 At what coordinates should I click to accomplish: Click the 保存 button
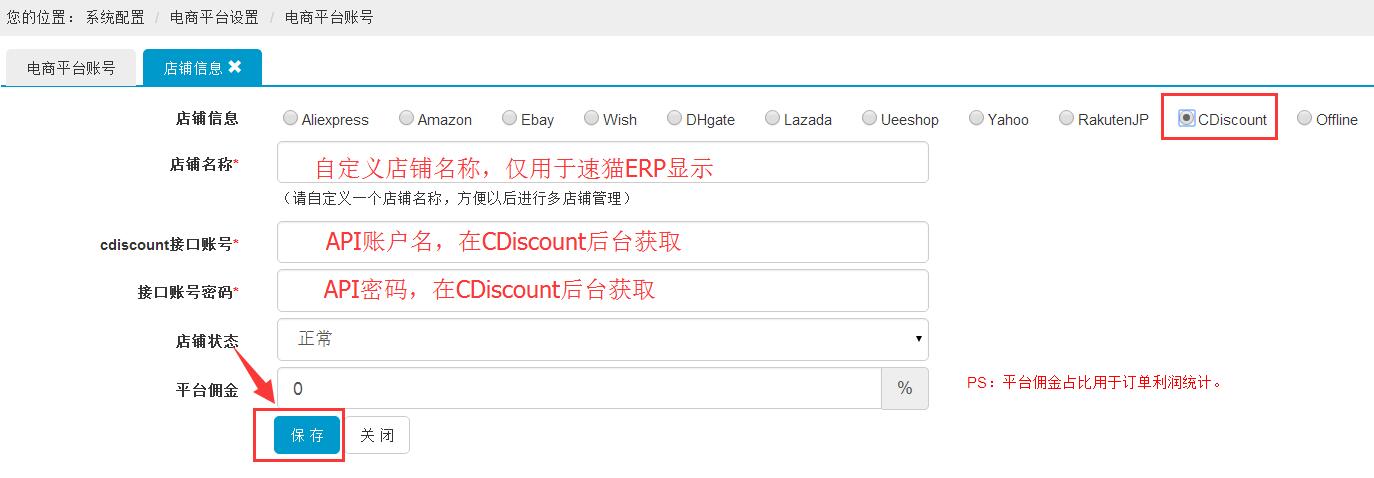tap(307, 435)
